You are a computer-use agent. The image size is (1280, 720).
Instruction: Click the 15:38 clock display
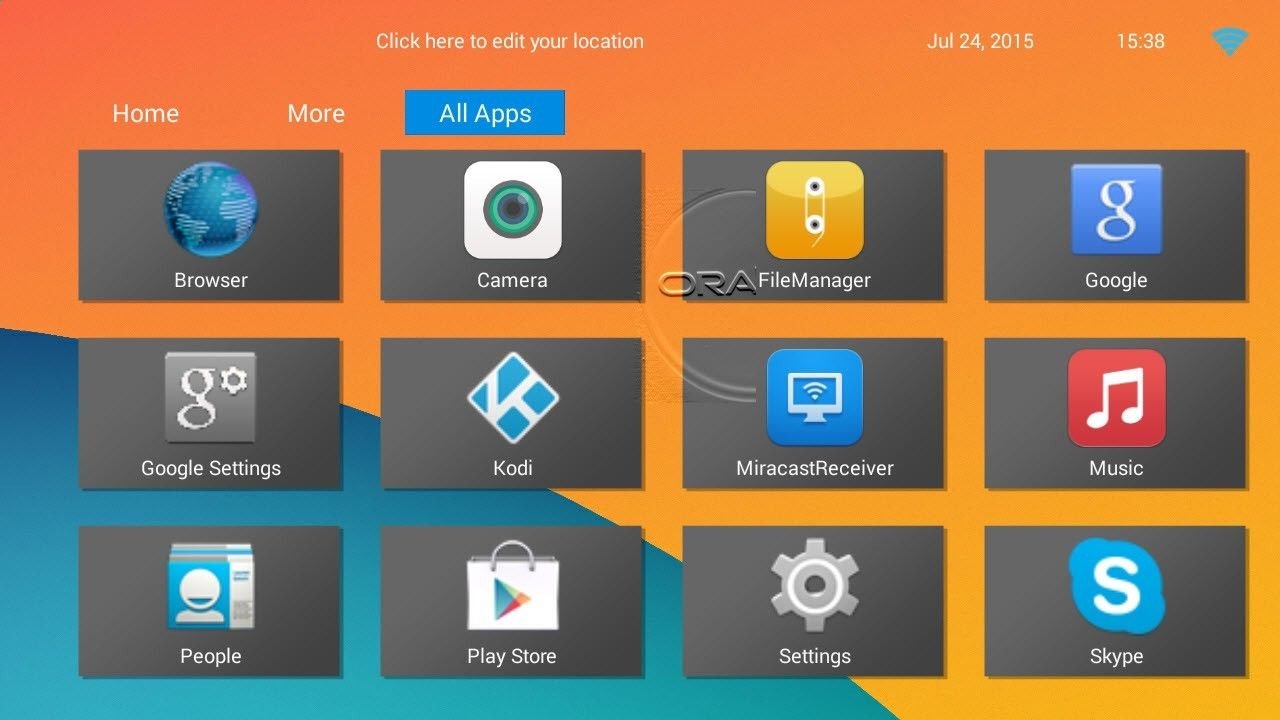point(1141,41)
